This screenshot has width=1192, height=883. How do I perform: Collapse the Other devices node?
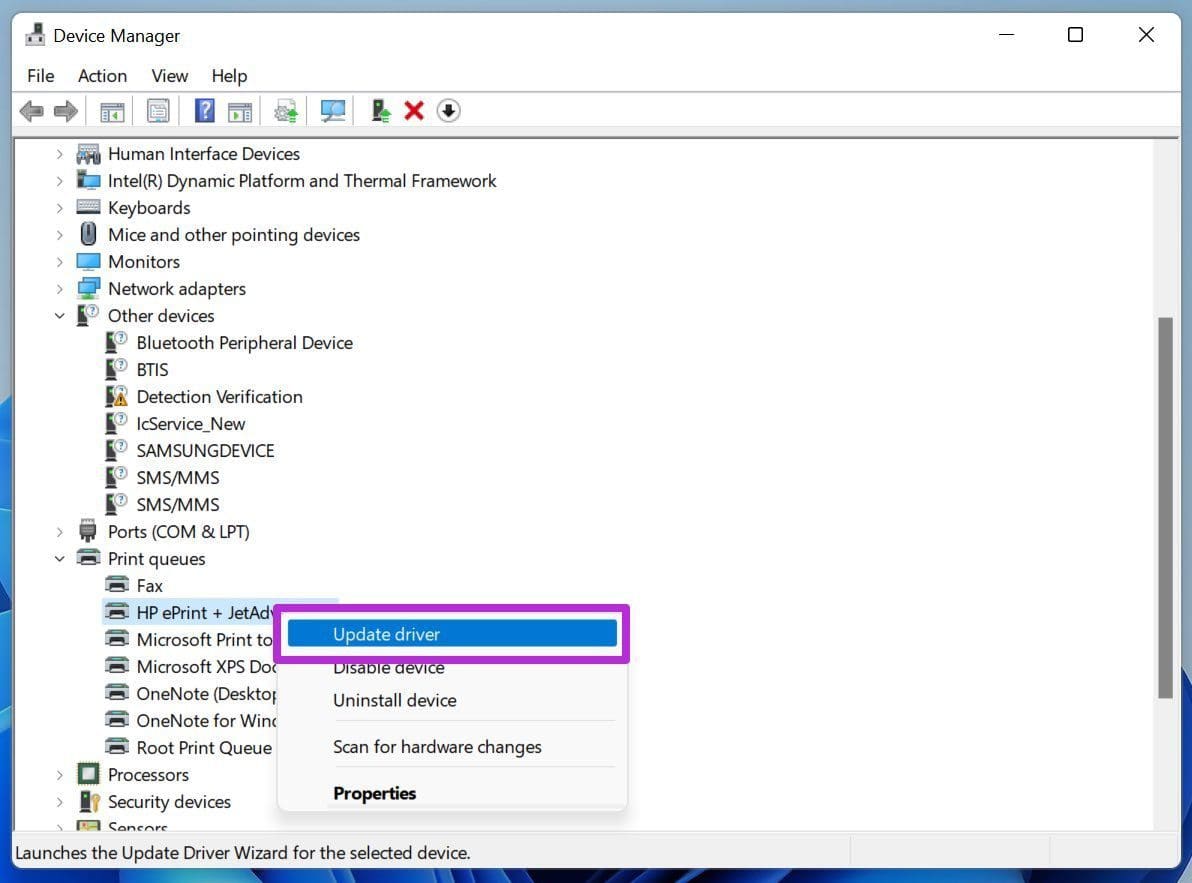[59, 315]
